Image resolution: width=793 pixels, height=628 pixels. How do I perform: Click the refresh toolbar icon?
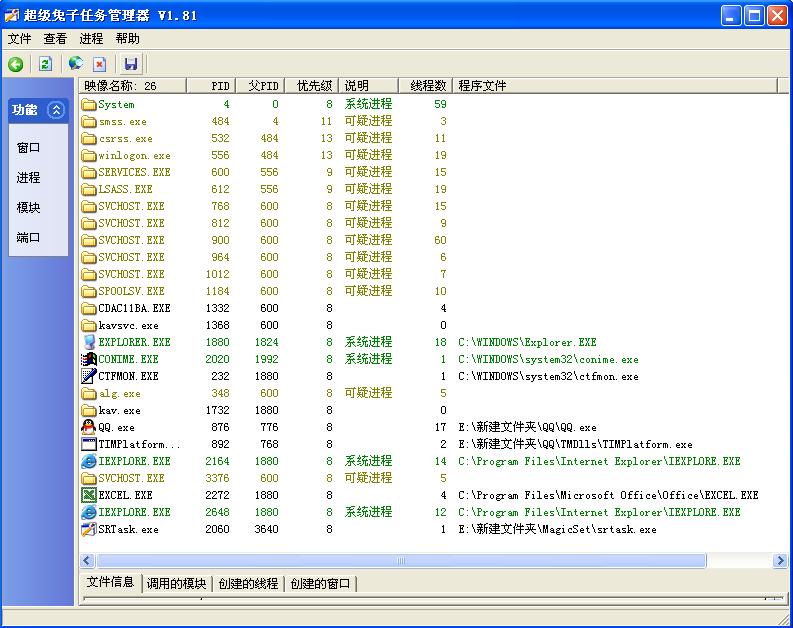click(46, 64)
